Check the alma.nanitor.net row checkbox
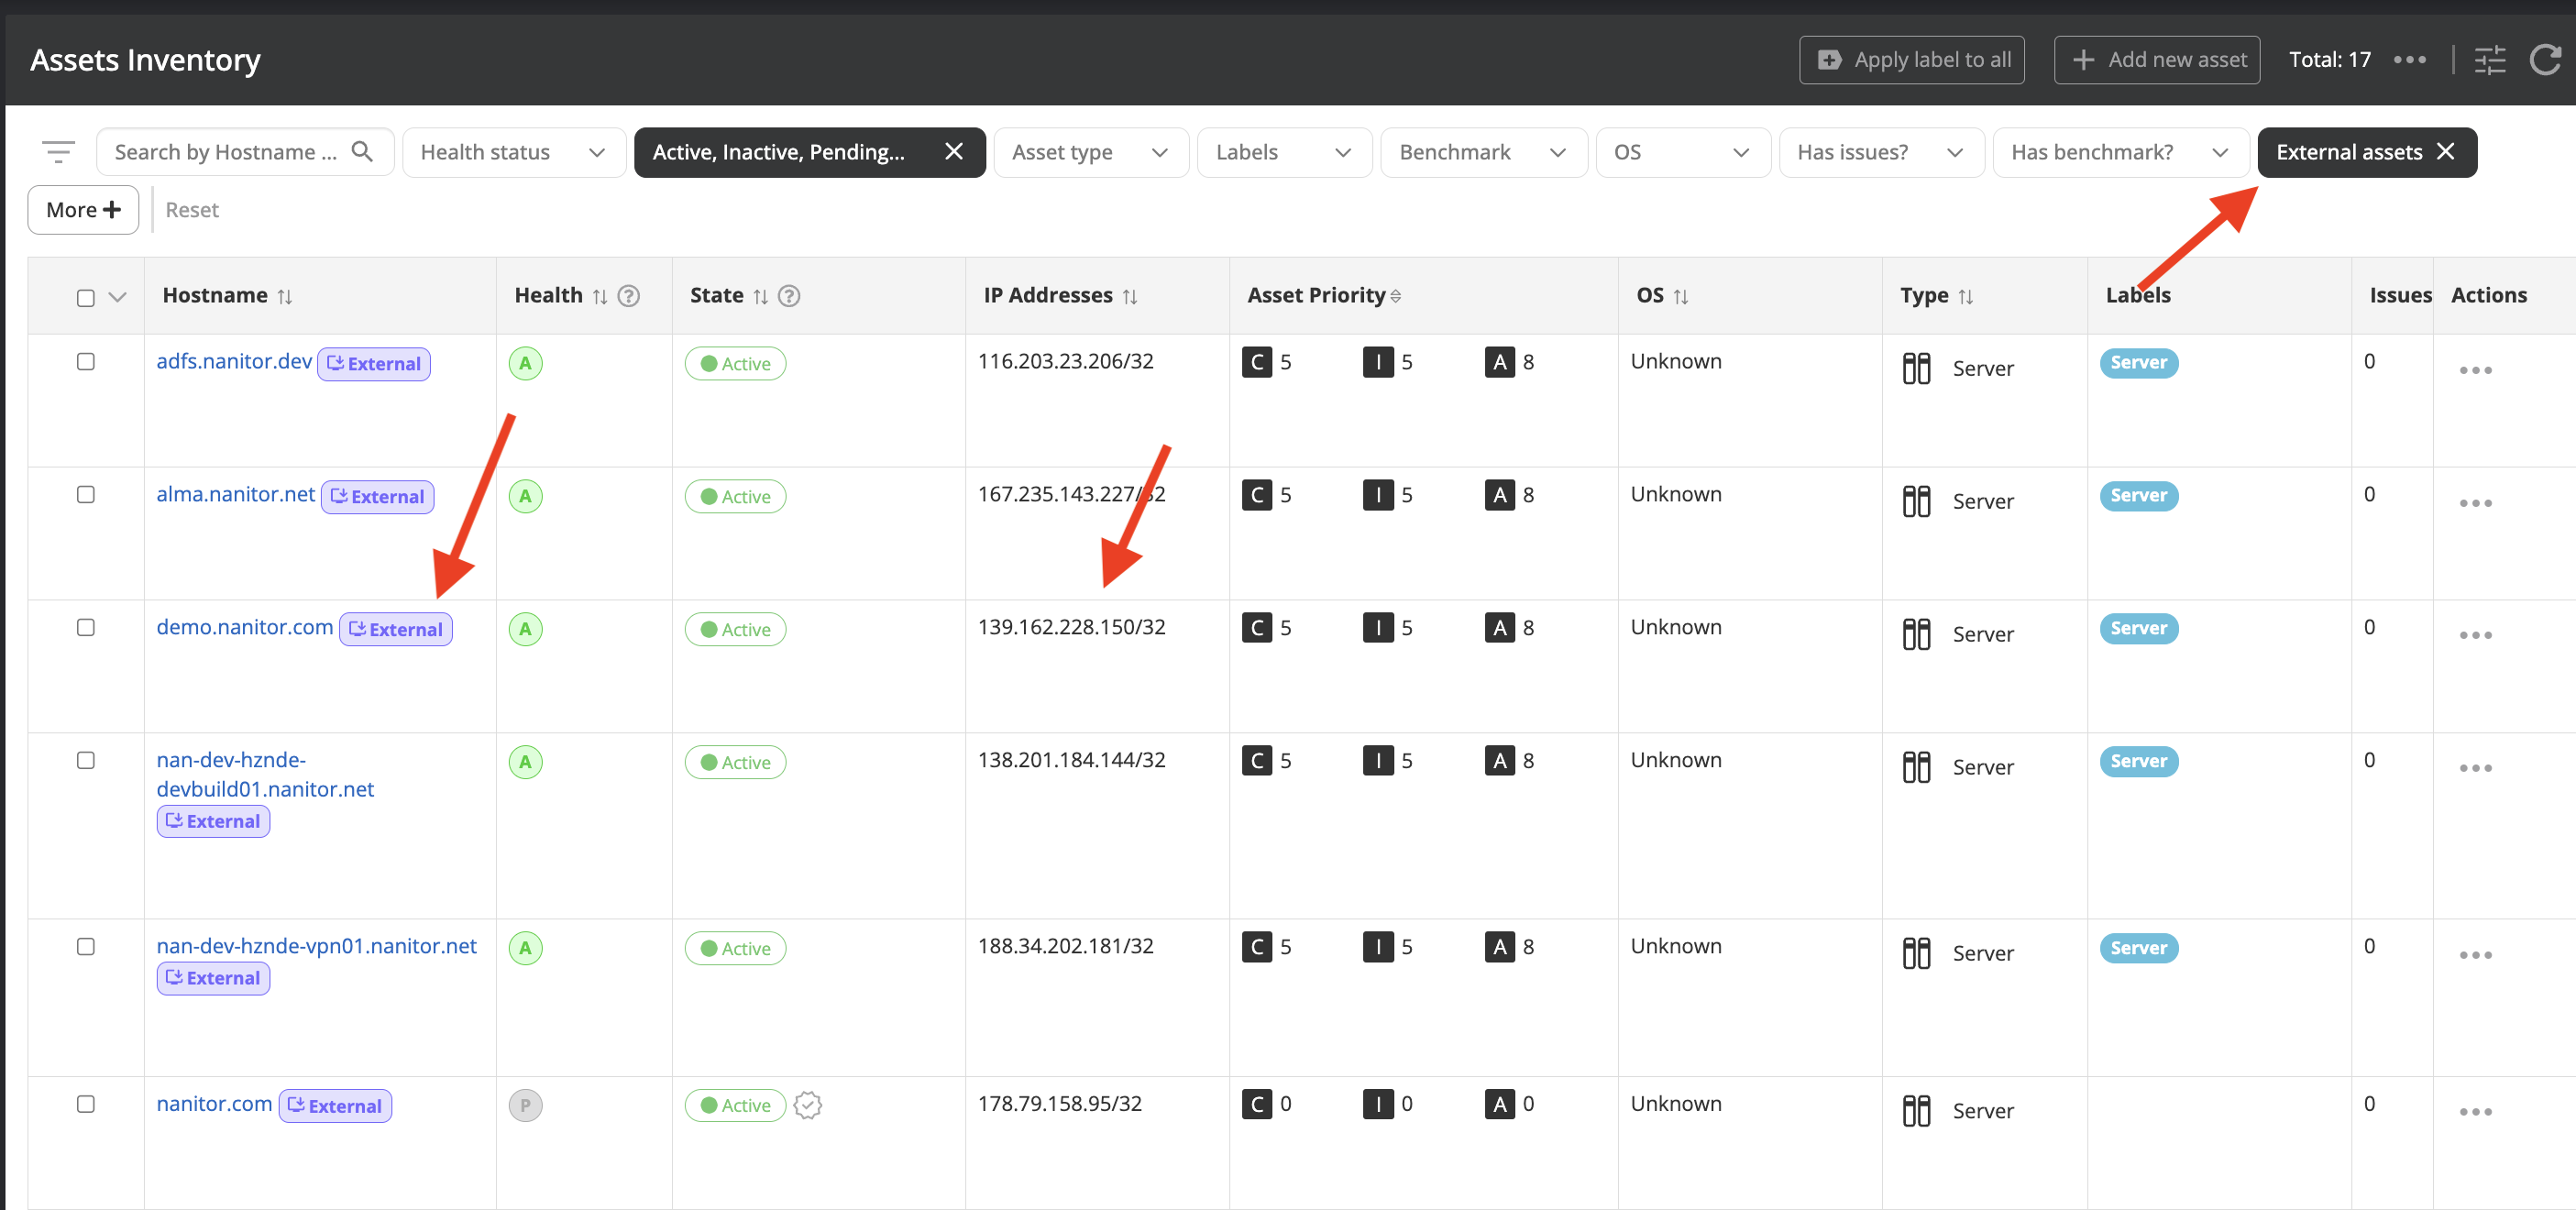 point(86,494)
